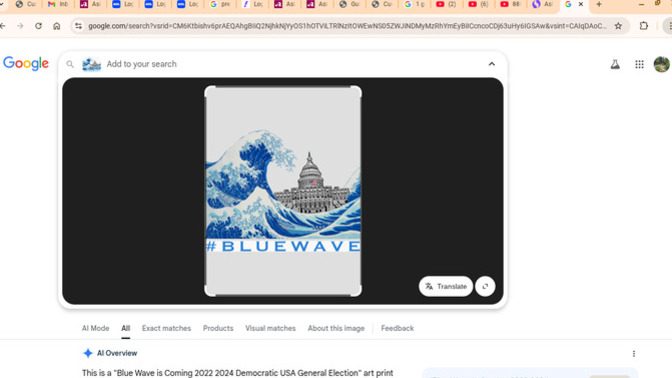This screenshot has height=378, width=672.
Task: Click the image thumbnail in search box
Action: [91, 64]
